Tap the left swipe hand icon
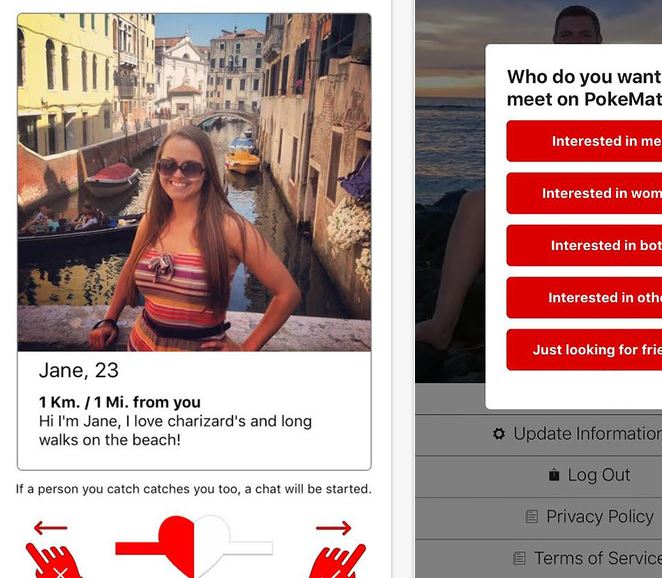This screenshot has height=578, width=662. pos(53,561)
